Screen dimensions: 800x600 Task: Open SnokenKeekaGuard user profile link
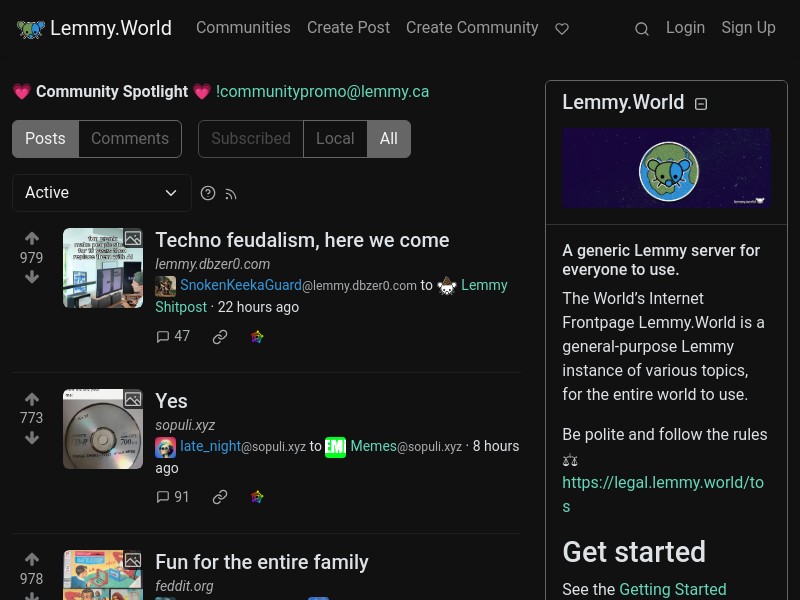pyautogui.click(x=241, y=285)
